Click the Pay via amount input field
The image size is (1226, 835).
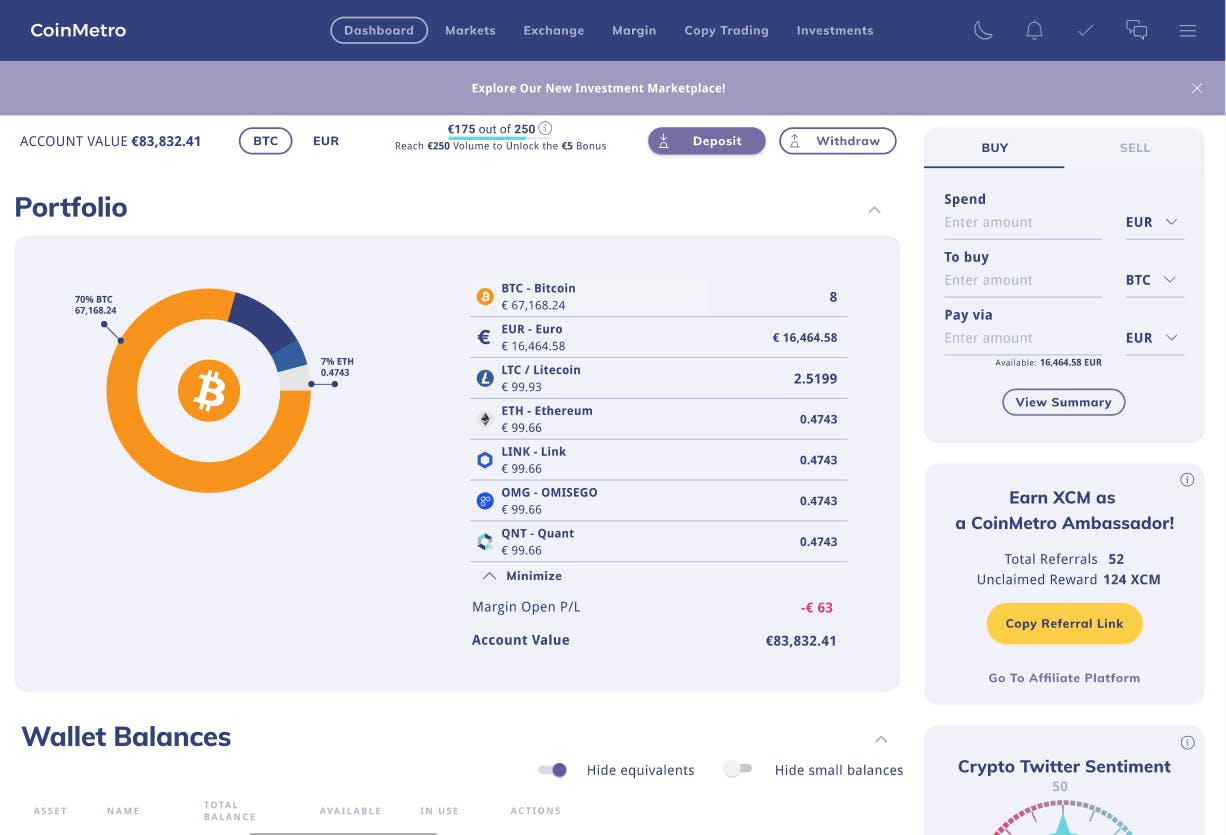coord(1023,339)
